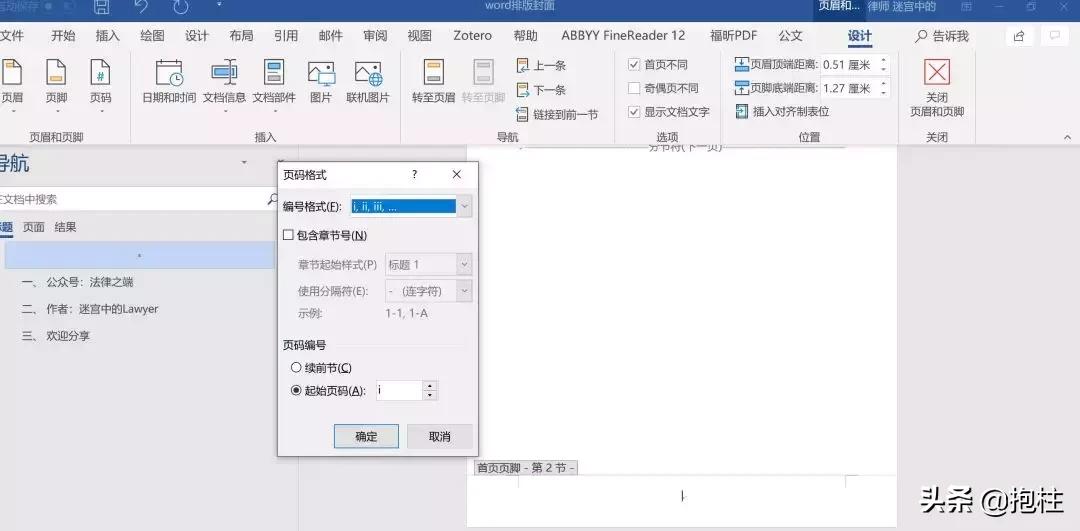This screenshot has height=531, width=1080.
Task: Collapse the ribbon with the chevron
Action: click(1068, 137)
